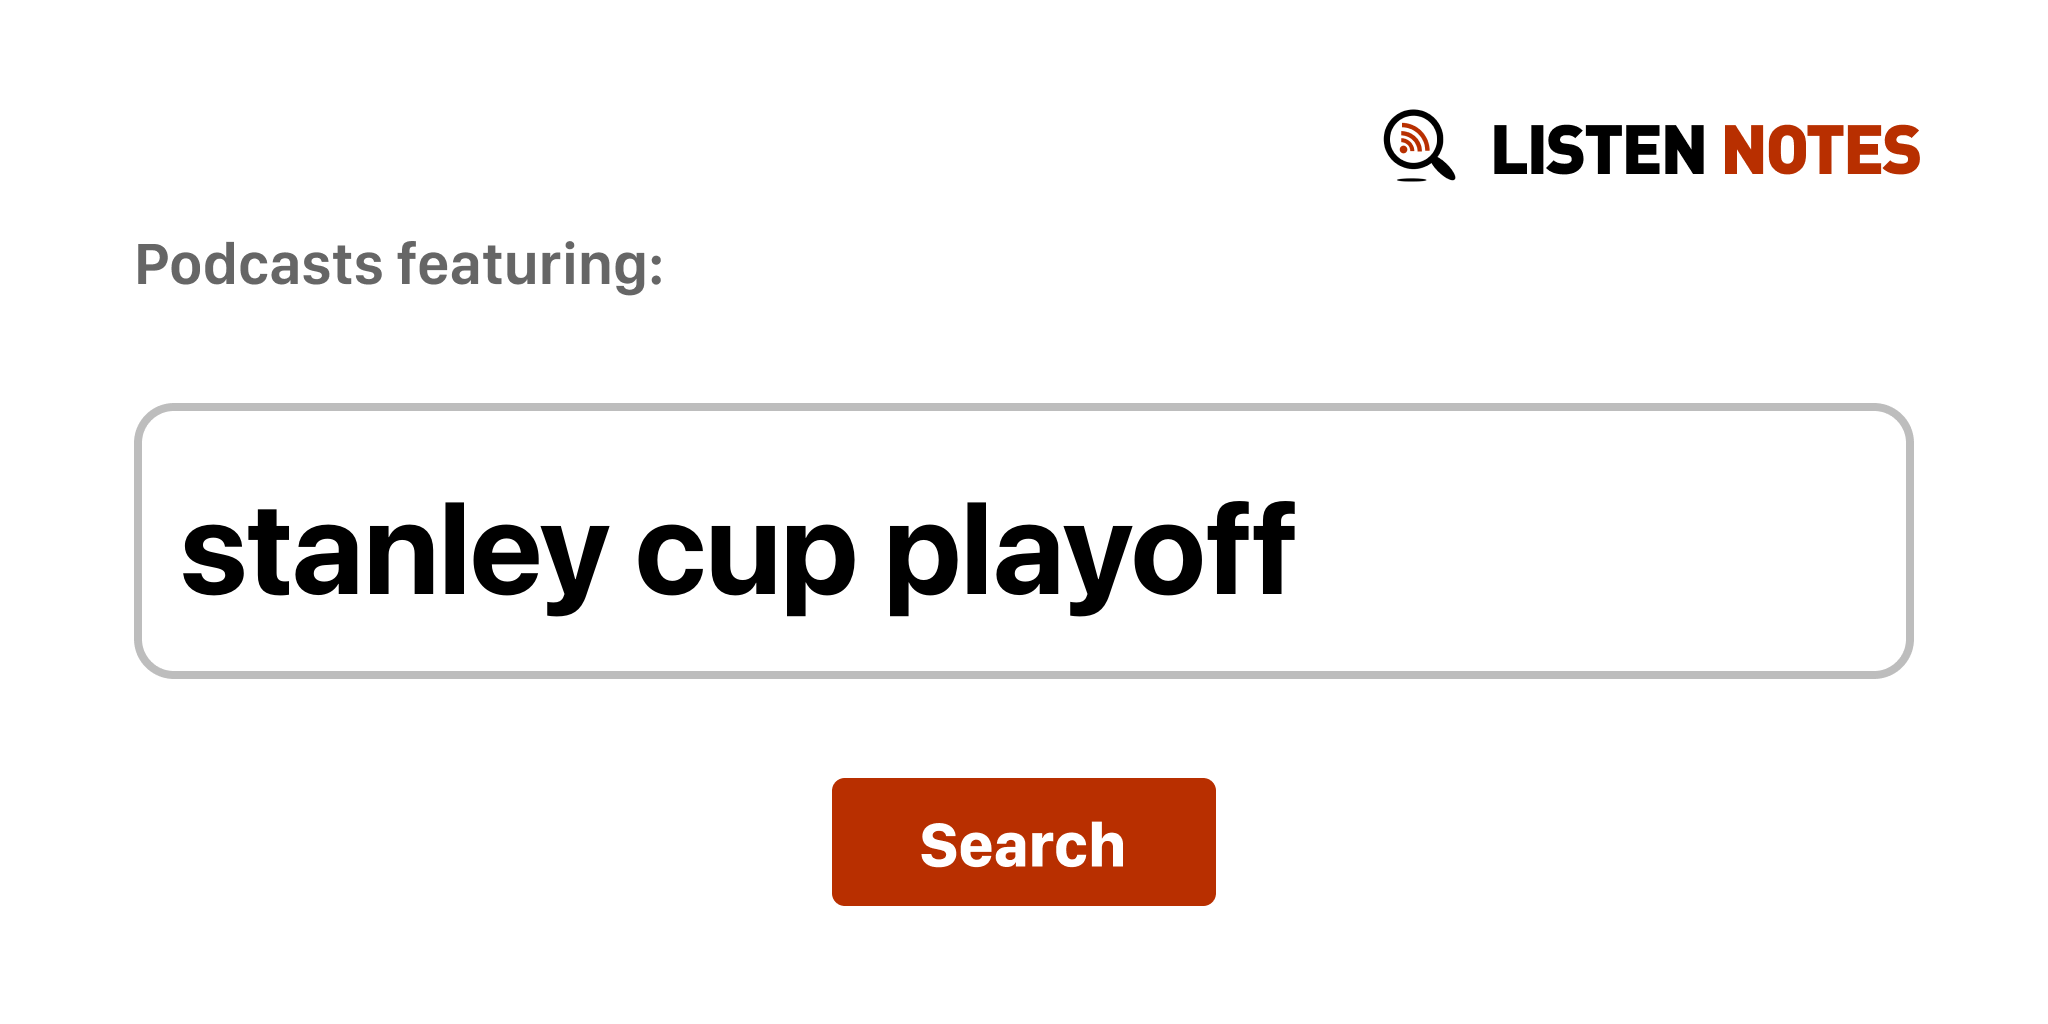
Task: Click the word "featuring:" in the gray label
Action: (530, 265)
